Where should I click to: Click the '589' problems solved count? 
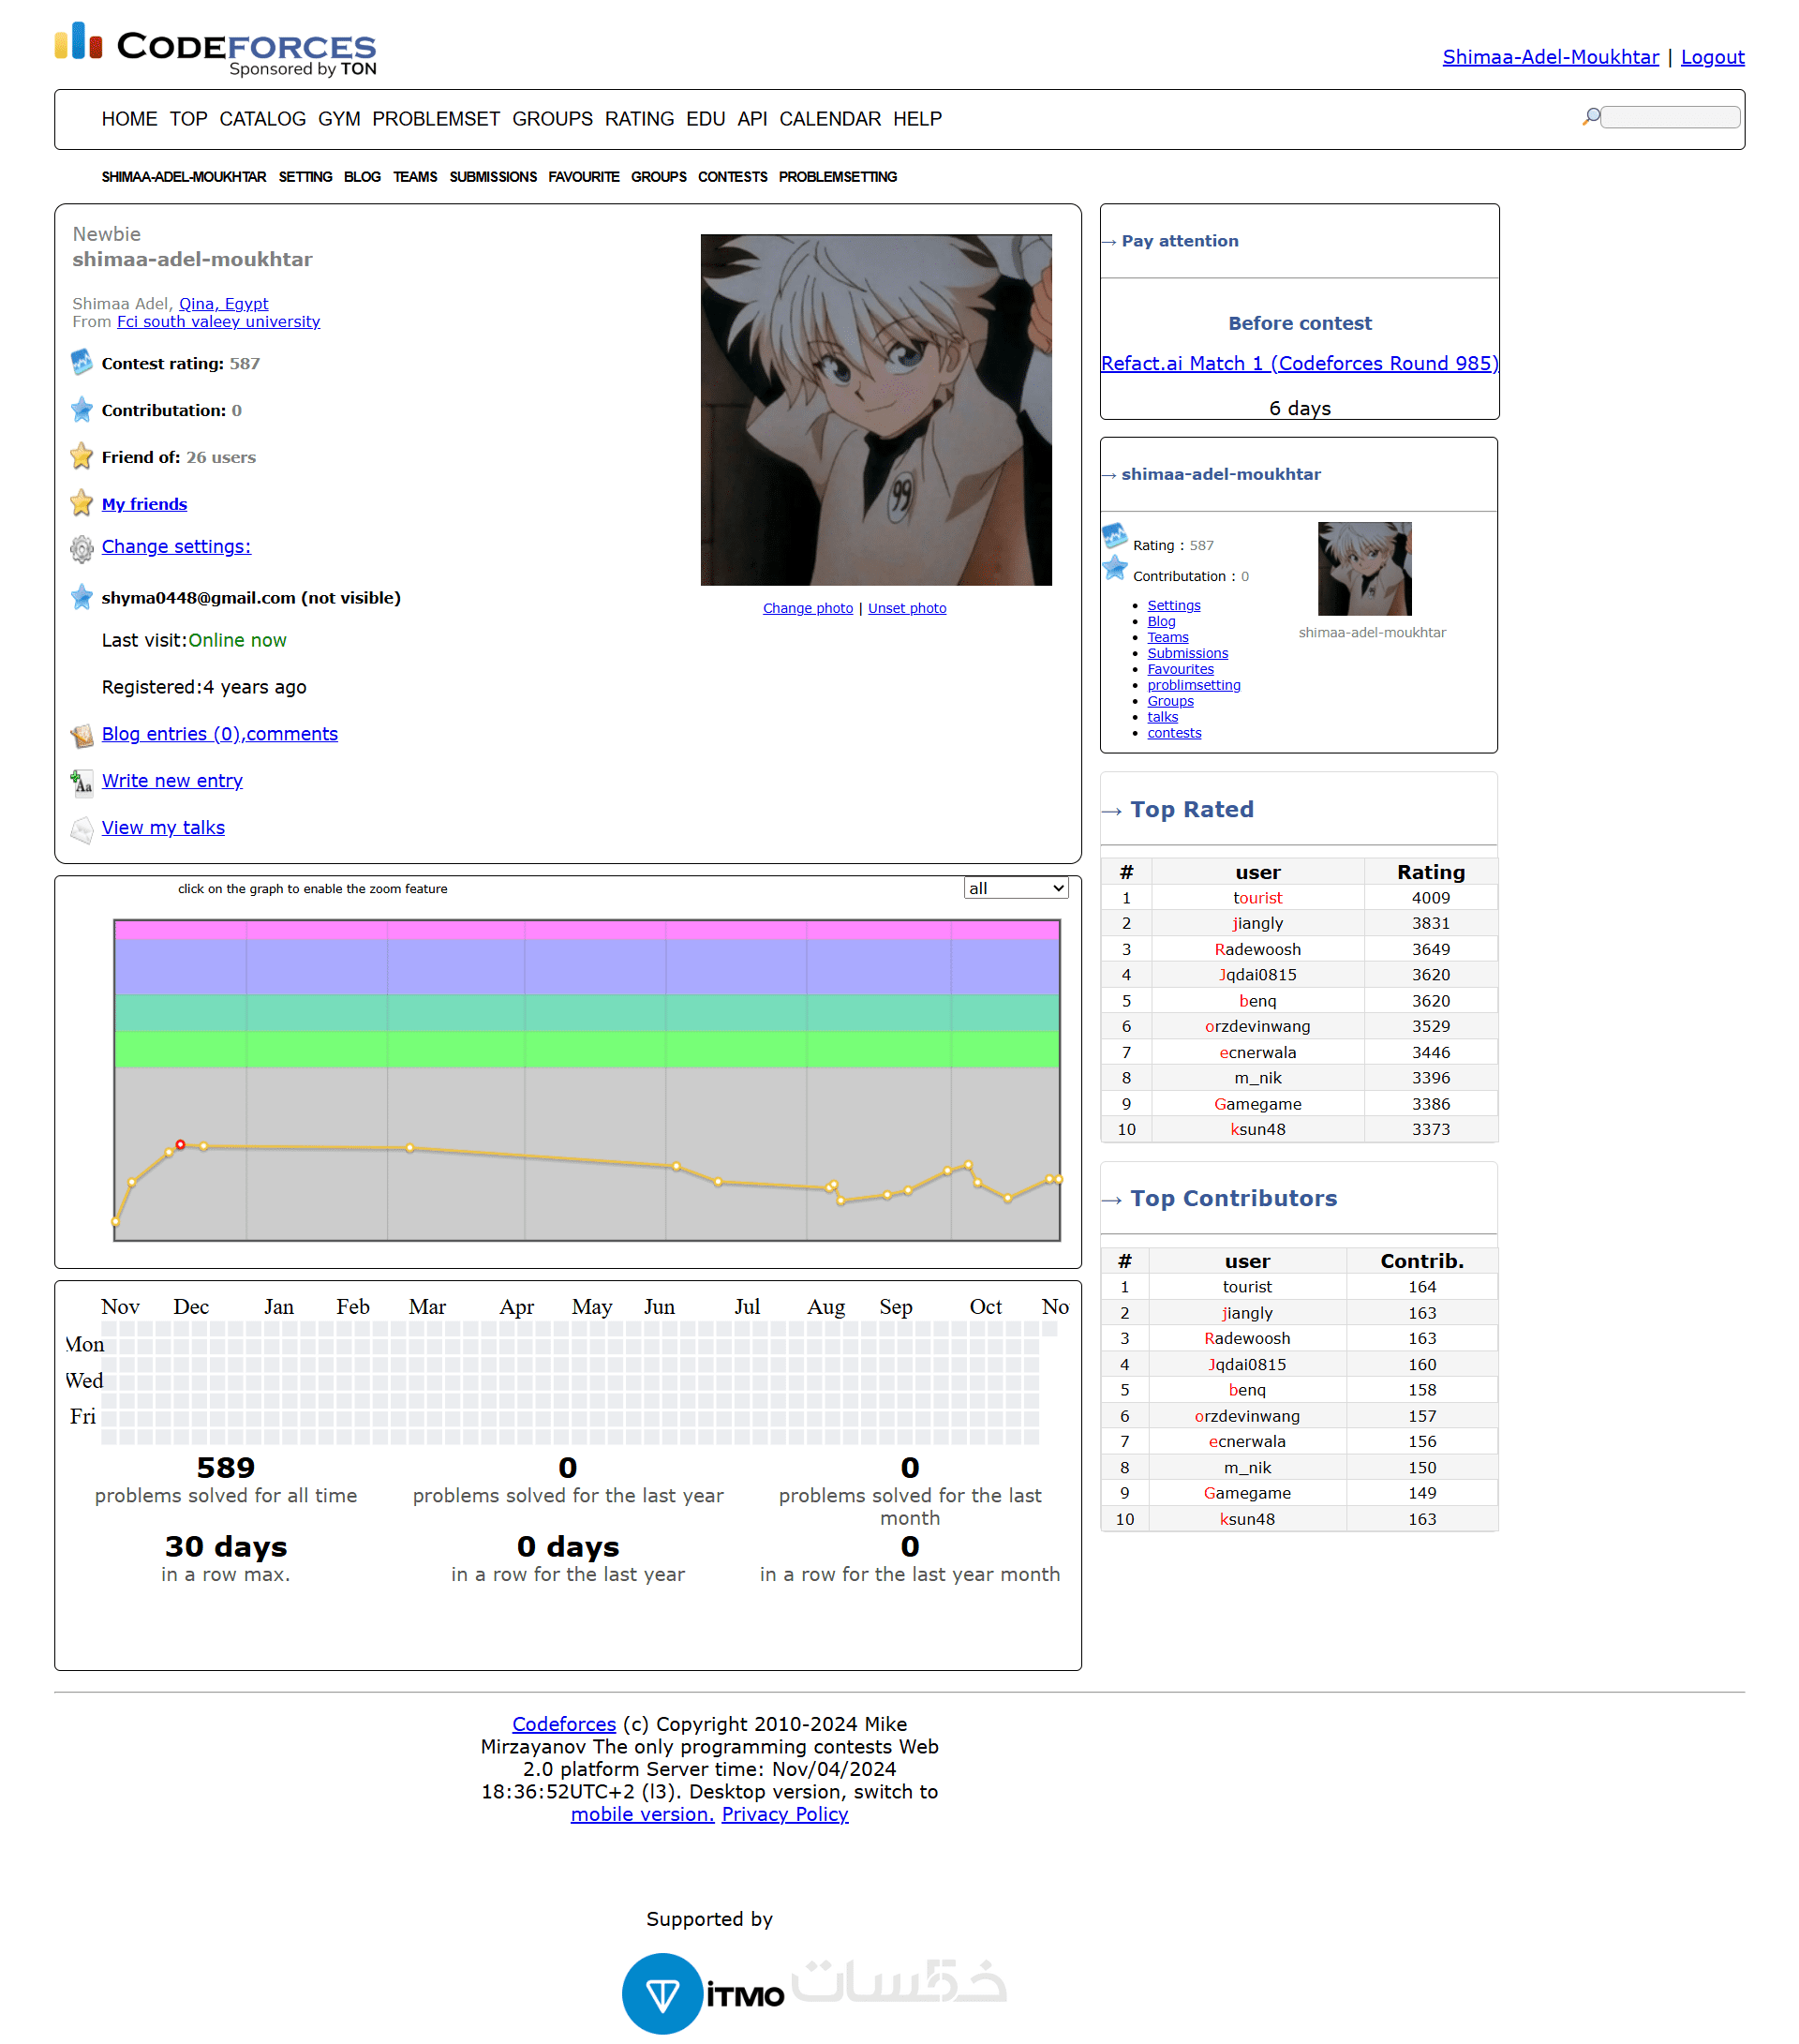(225, 1467)
